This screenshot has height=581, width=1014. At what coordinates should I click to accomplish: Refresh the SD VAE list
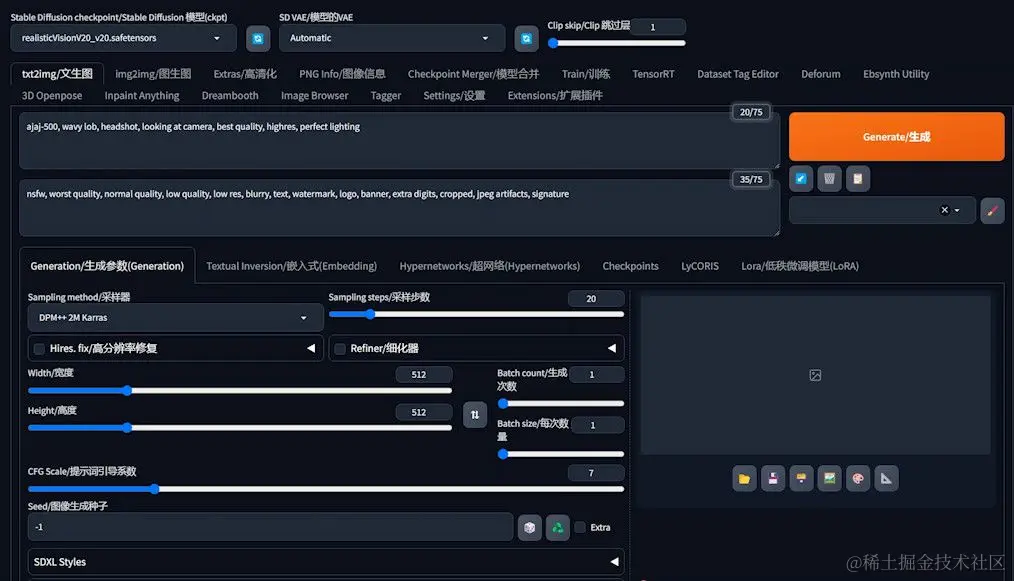526,39
